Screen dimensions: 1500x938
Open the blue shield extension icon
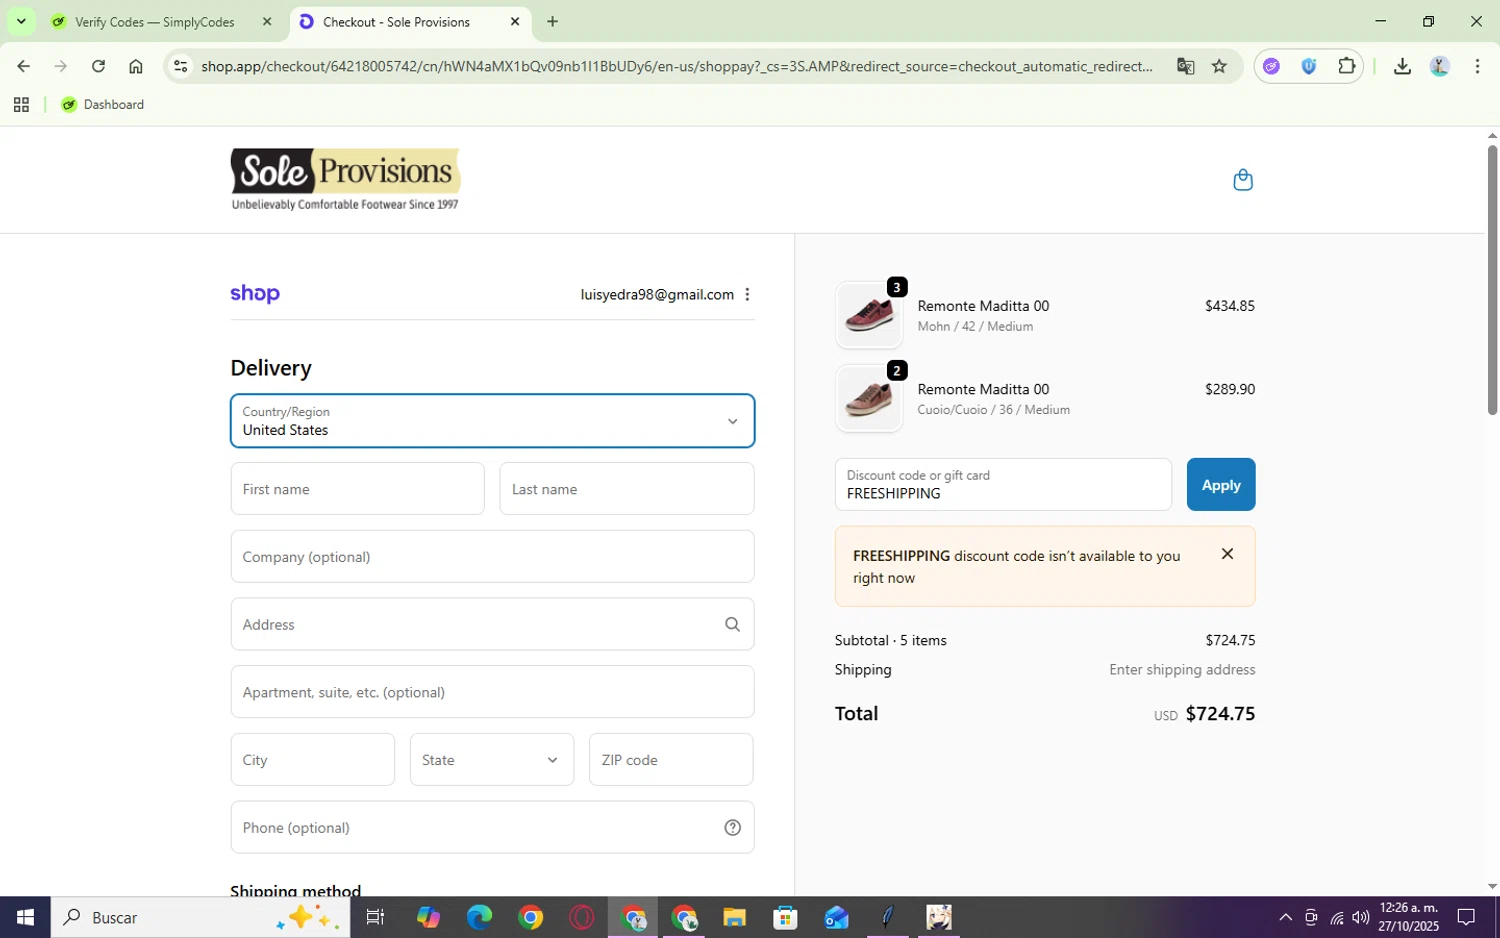click(x=1309, y=66)
